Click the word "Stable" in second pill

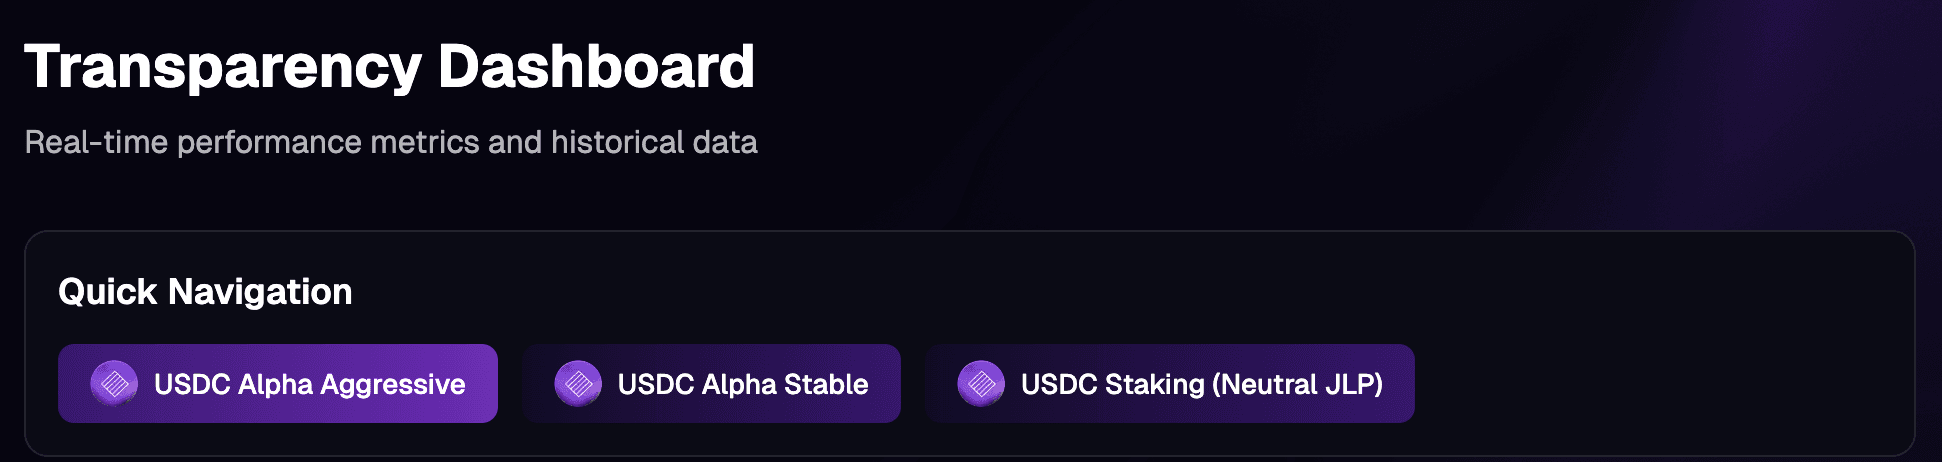point(826,385)
